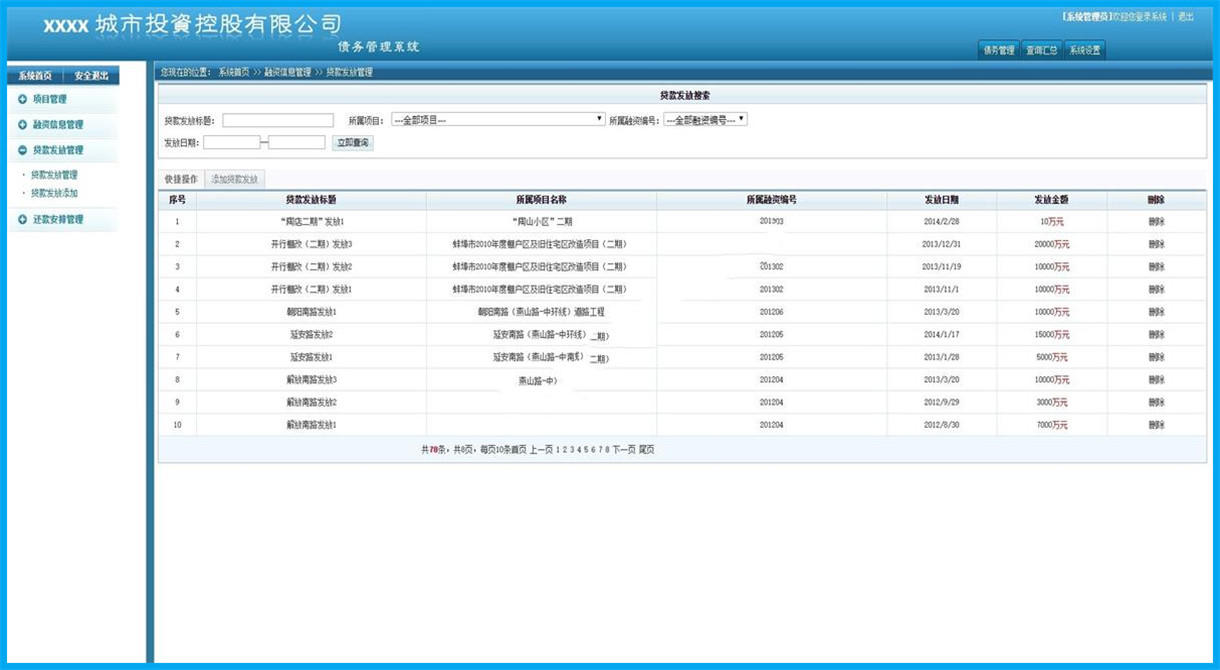Open 贷款发放管理 submenu link

pos(54,175)
